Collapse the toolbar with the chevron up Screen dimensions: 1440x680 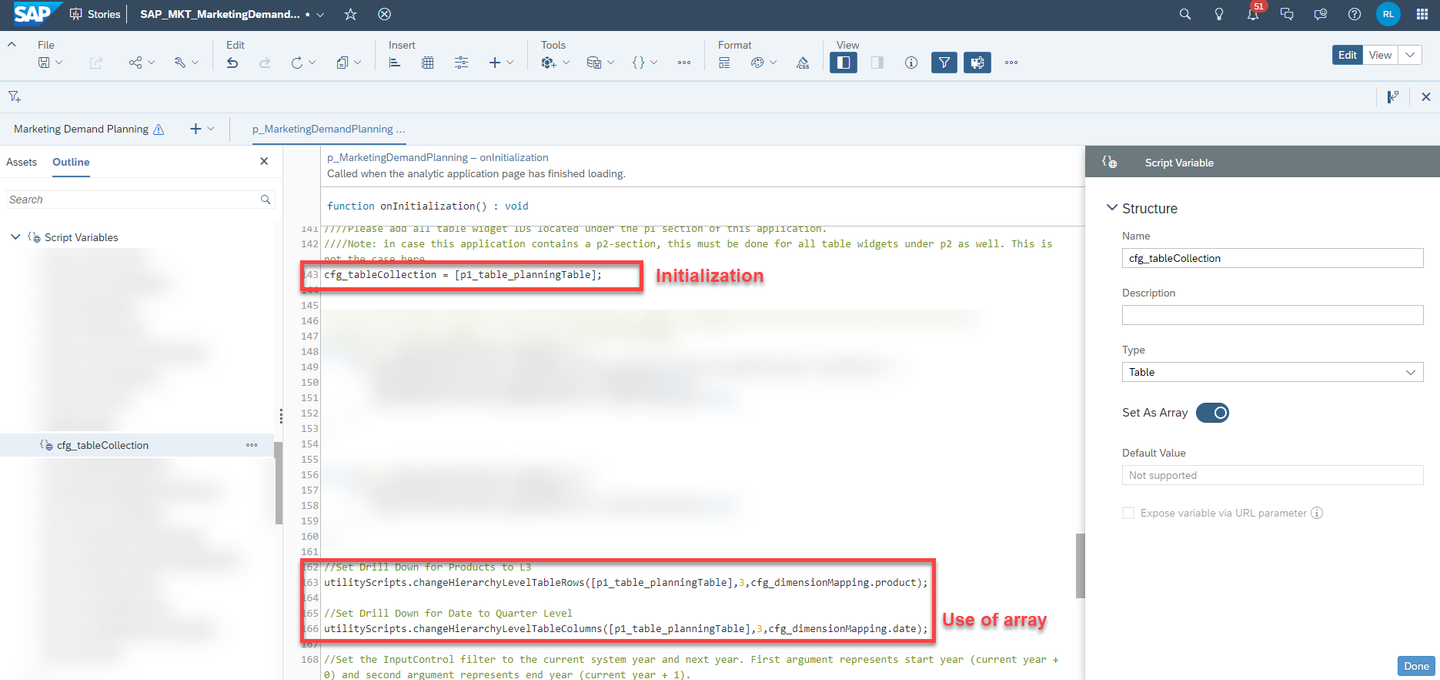(12, 45)
